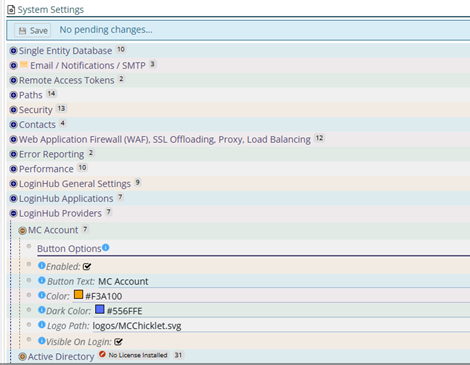Viewport: 470px width, 365px height.
Task: Click info icon next to Button Options
Action: (x=106, y=248)
